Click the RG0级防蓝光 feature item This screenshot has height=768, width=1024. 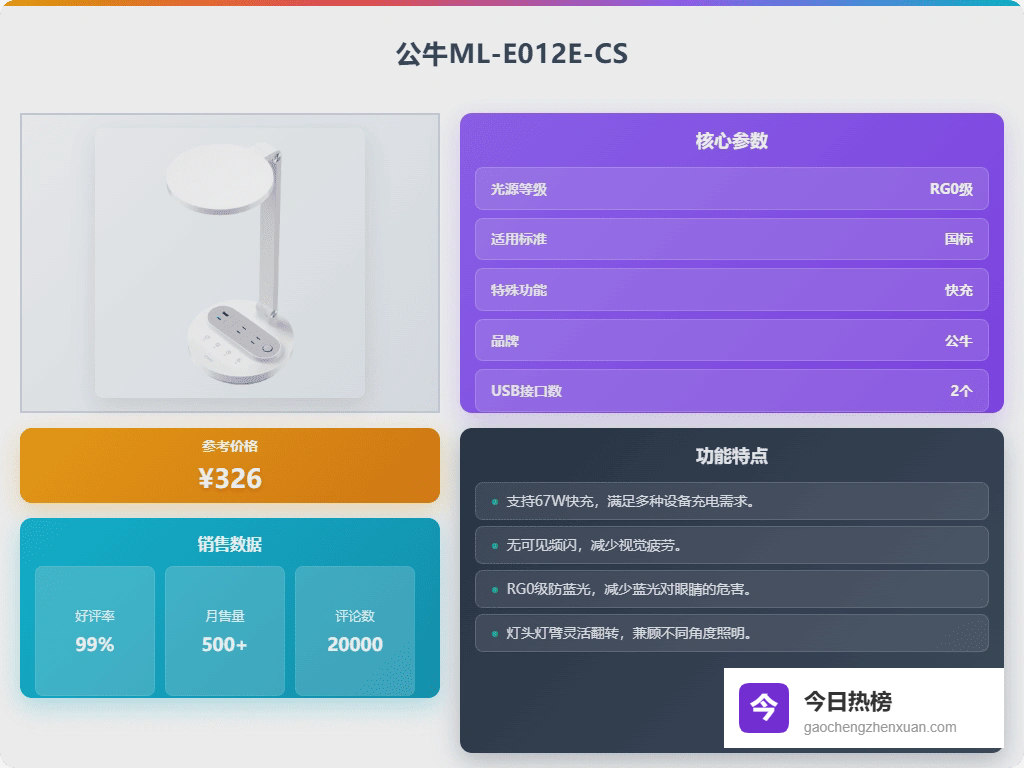[731, 589]
